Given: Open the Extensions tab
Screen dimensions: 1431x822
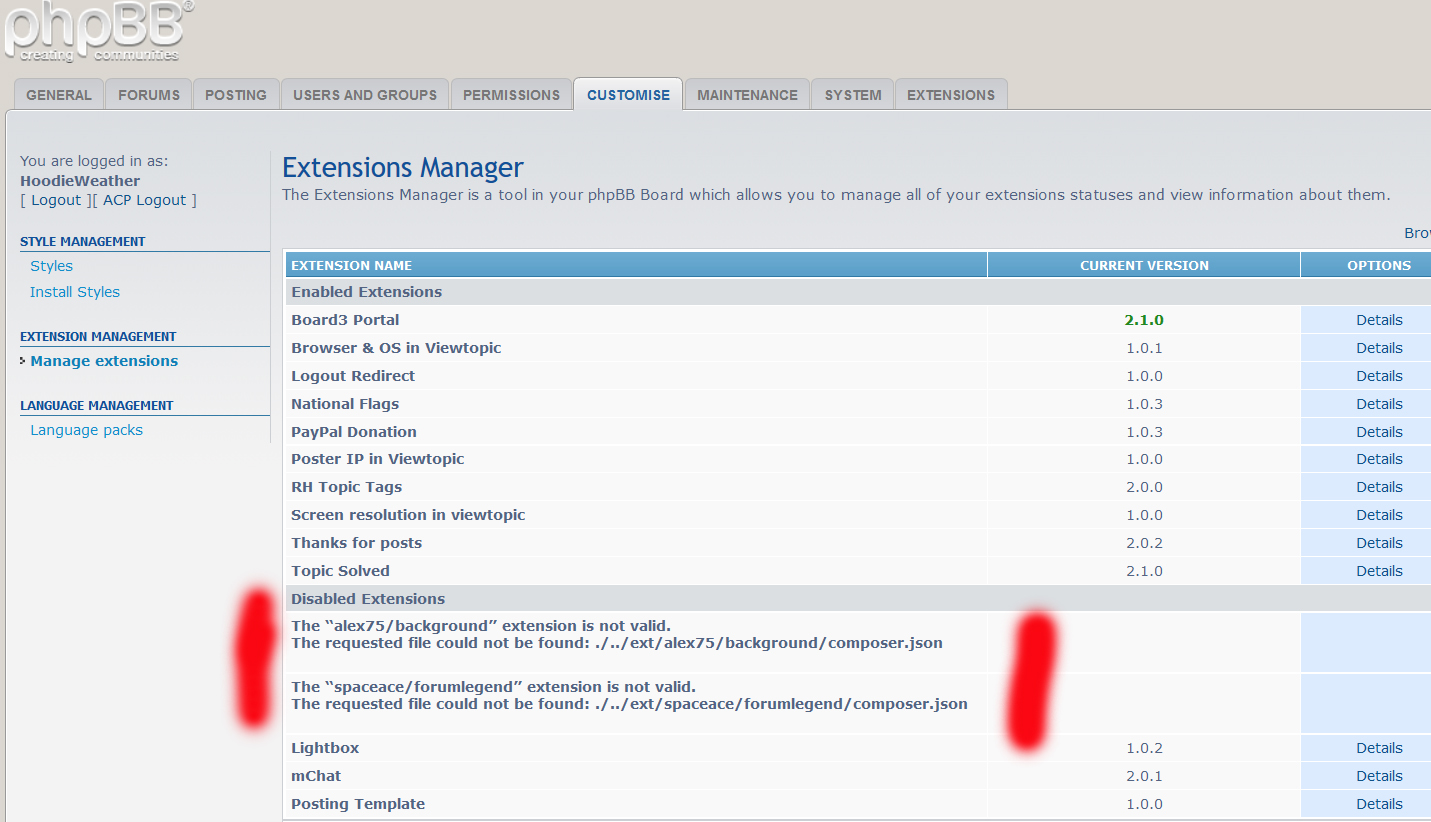Looking at the screenshot, I should coord(951,95).
